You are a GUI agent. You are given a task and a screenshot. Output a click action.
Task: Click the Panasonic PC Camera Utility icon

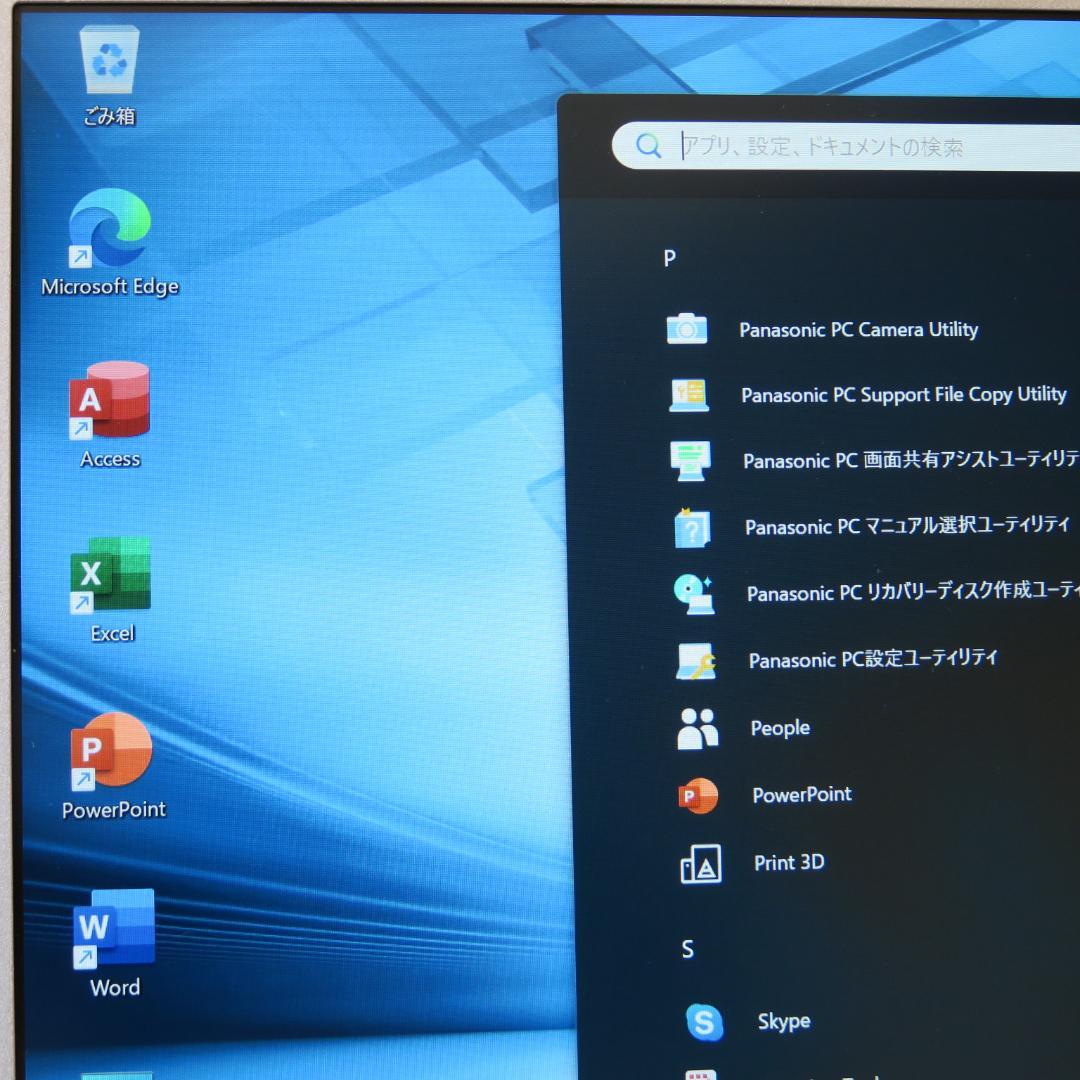(x=687, y=329)
